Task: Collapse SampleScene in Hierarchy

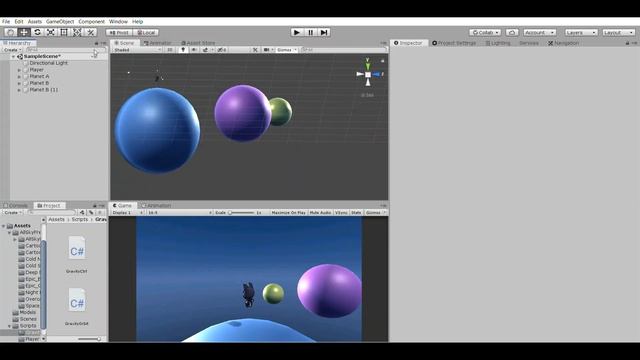Action: (x=13, y=56)
